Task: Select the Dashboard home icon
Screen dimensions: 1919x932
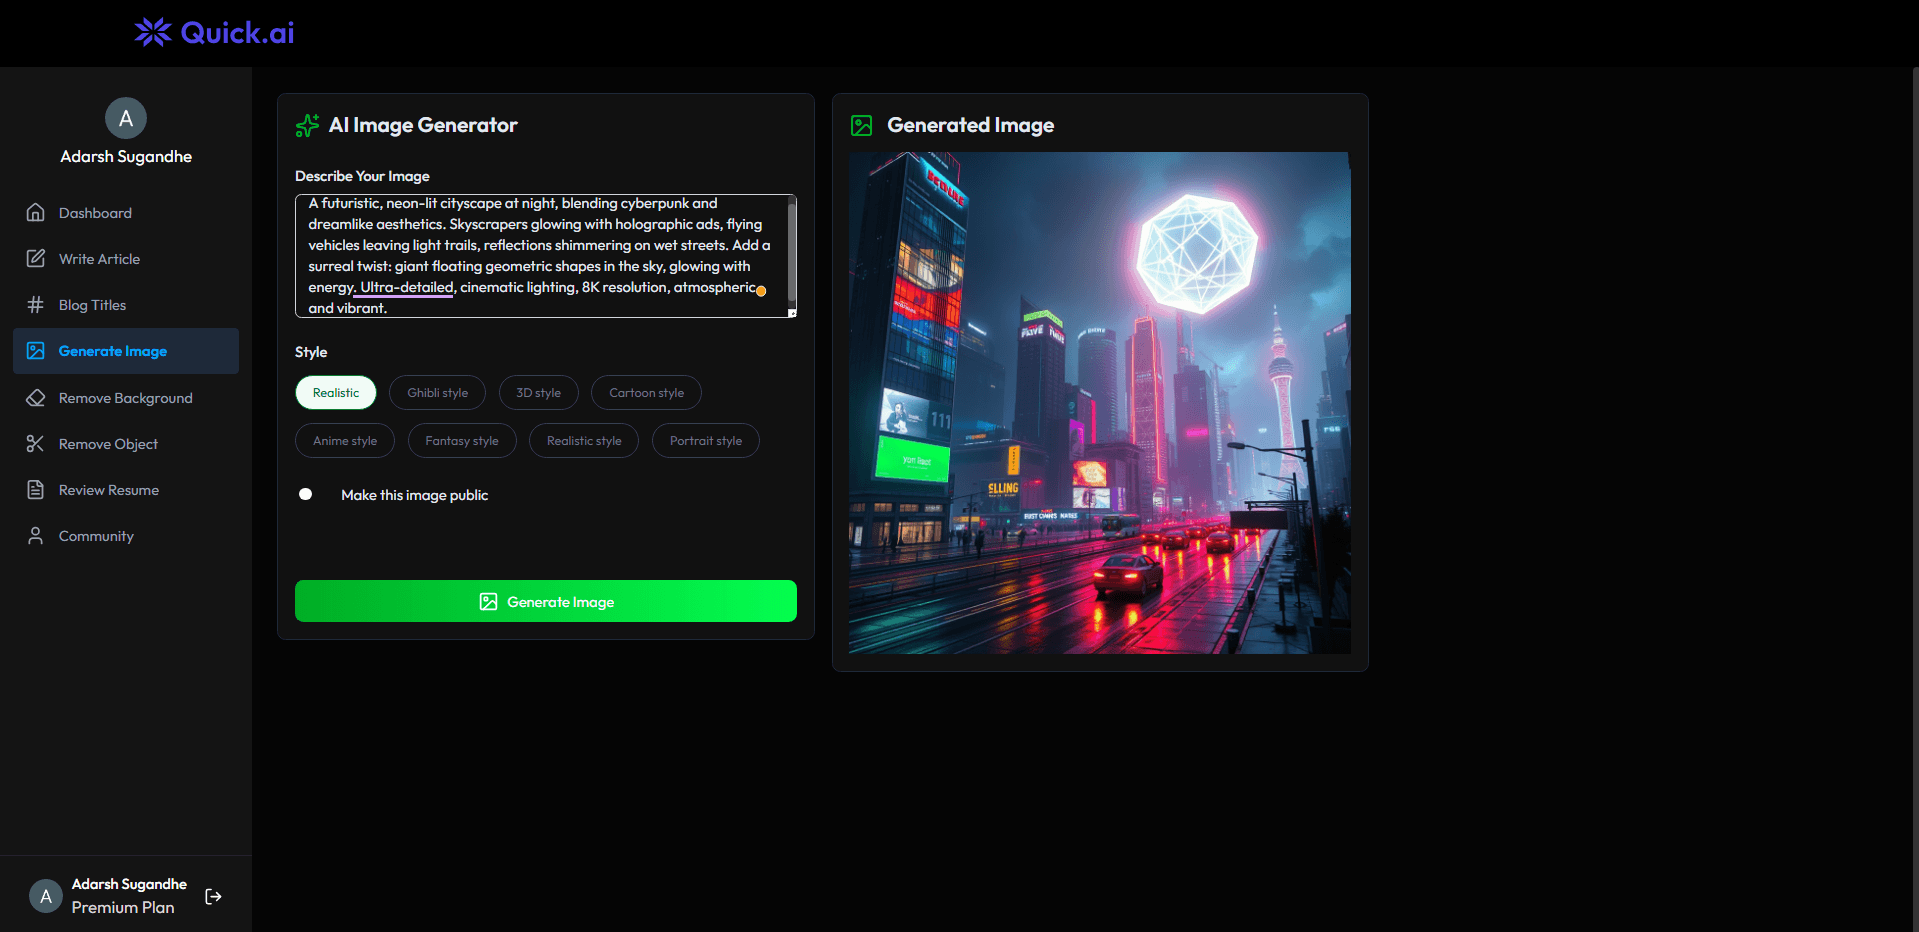Action: pyautogui.click(x=35, y=212)
